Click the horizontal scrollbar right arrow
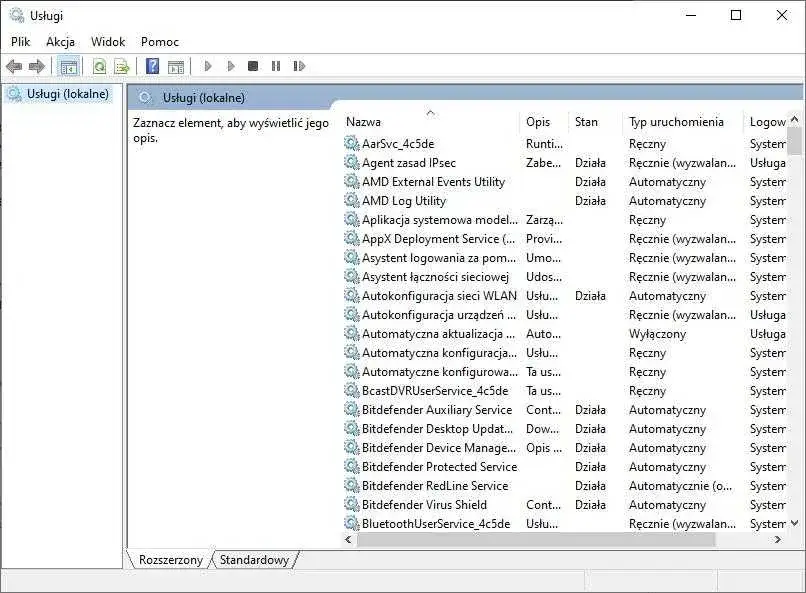Image resolution: width=806 pixels, height=593 pixels. [778, 539]
